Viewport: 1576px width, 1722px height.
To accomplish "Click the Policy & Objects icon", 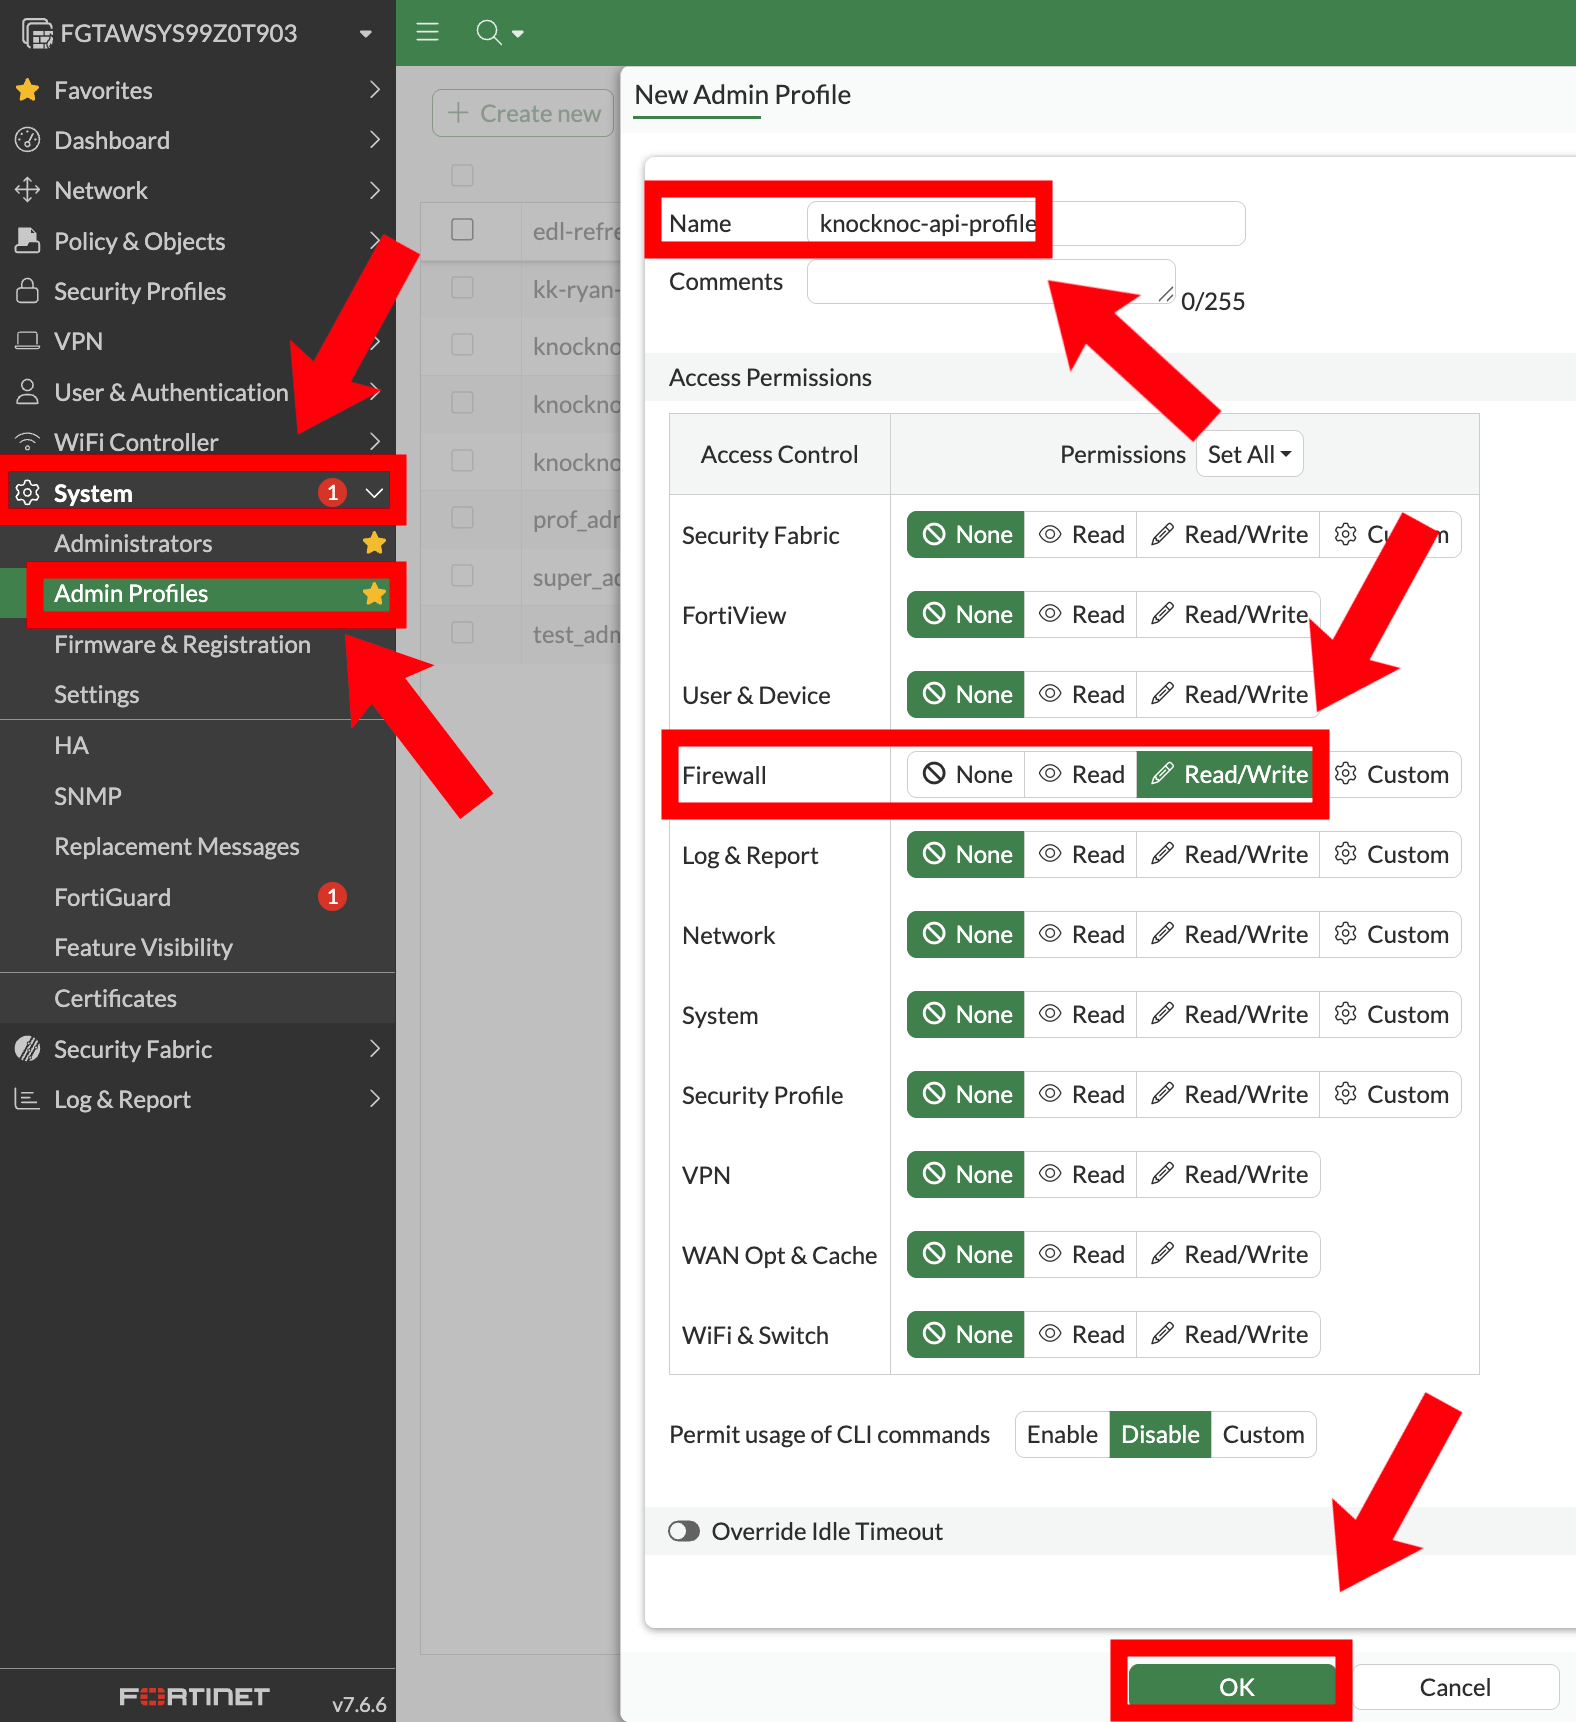I will tap(28, 241).
